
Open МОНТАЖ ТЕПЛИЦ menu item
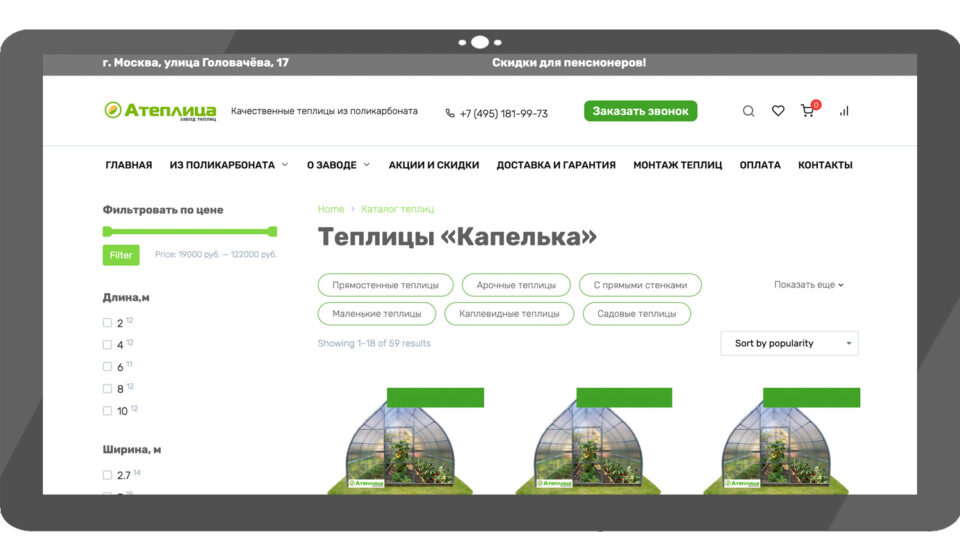[678, 165]
